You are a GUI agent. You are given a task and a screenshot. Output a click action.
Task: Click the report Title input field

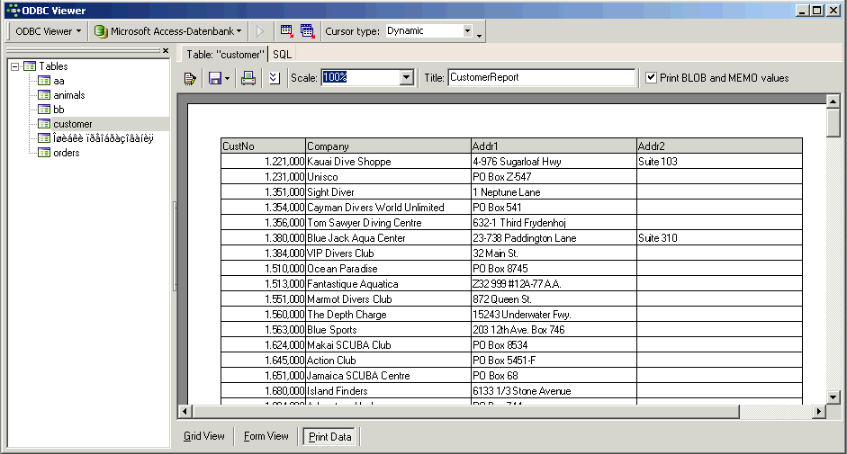[x=540, y=77]
